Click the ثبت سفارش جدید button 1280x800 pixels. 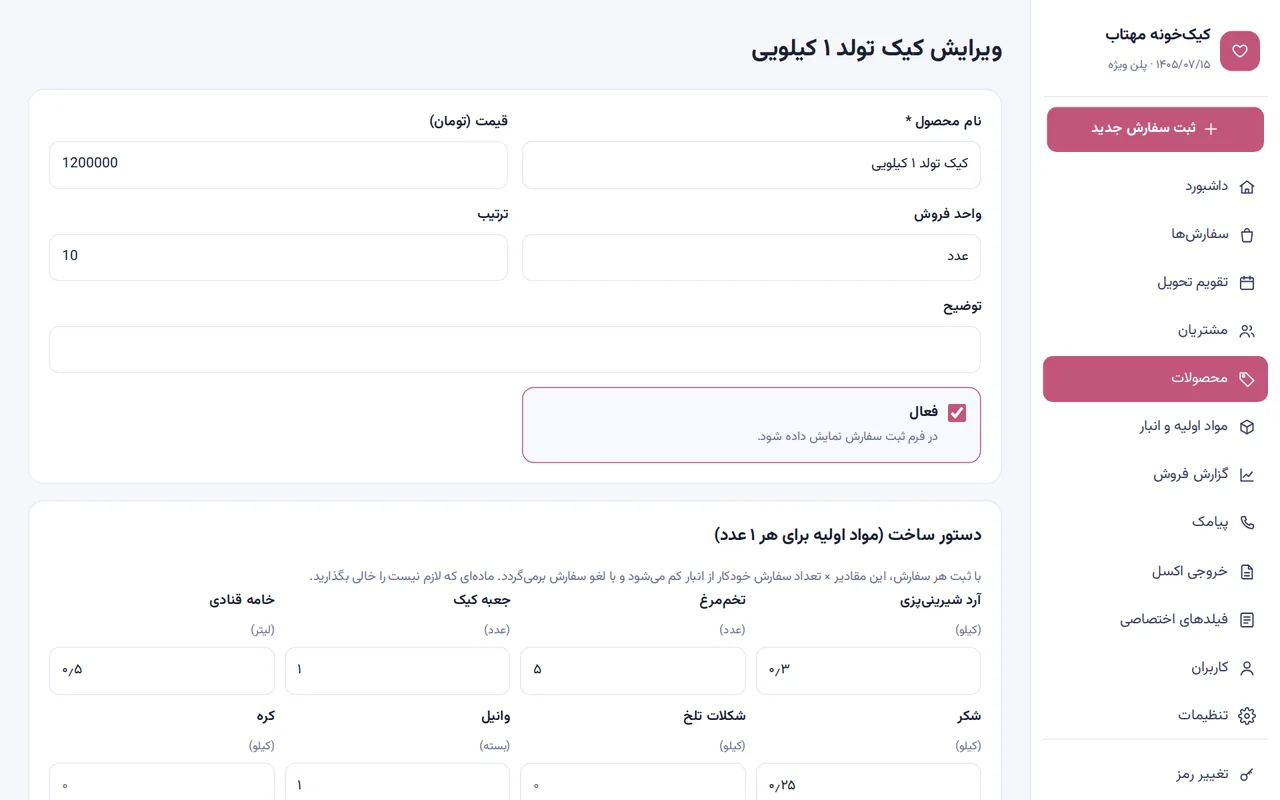[1155, 129]
